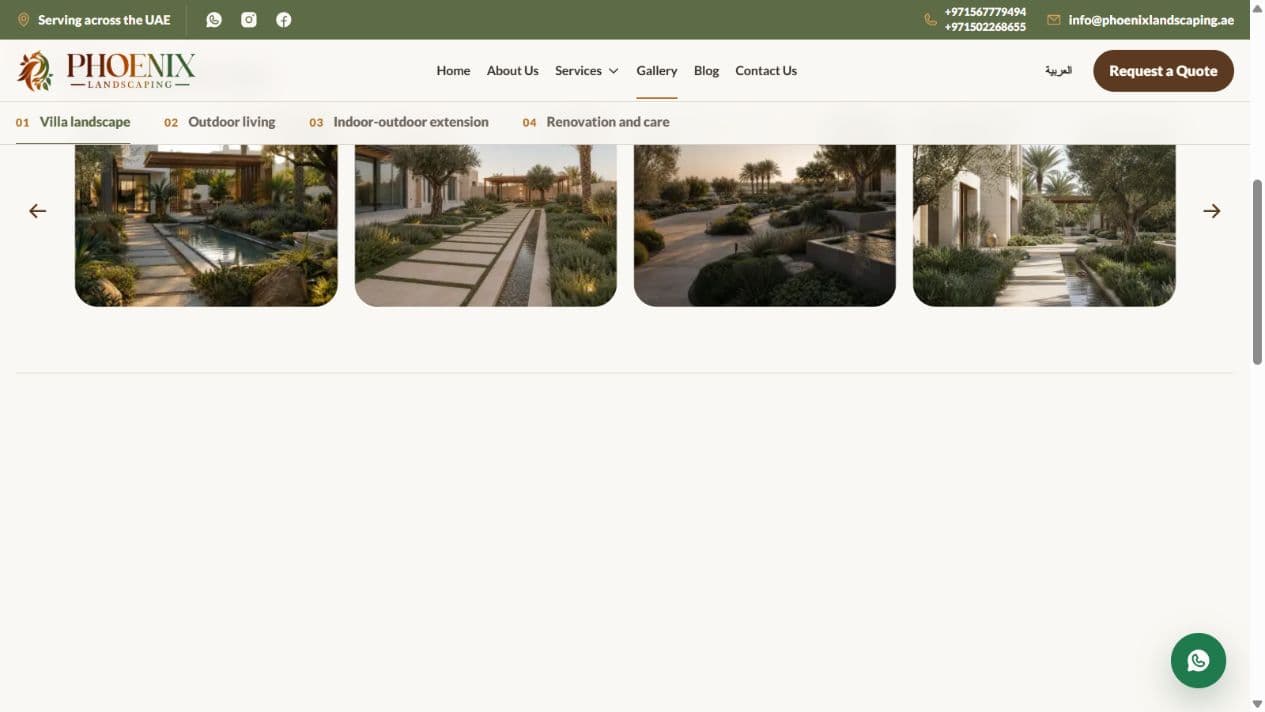Open the pool and pergola villa photo
This screenshot has width=1265, height=712.
206,225
